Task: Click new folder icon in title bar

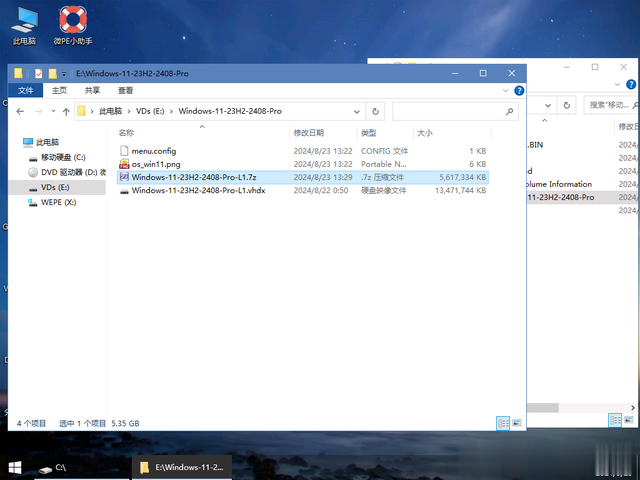Action: [x=52, y=73]
